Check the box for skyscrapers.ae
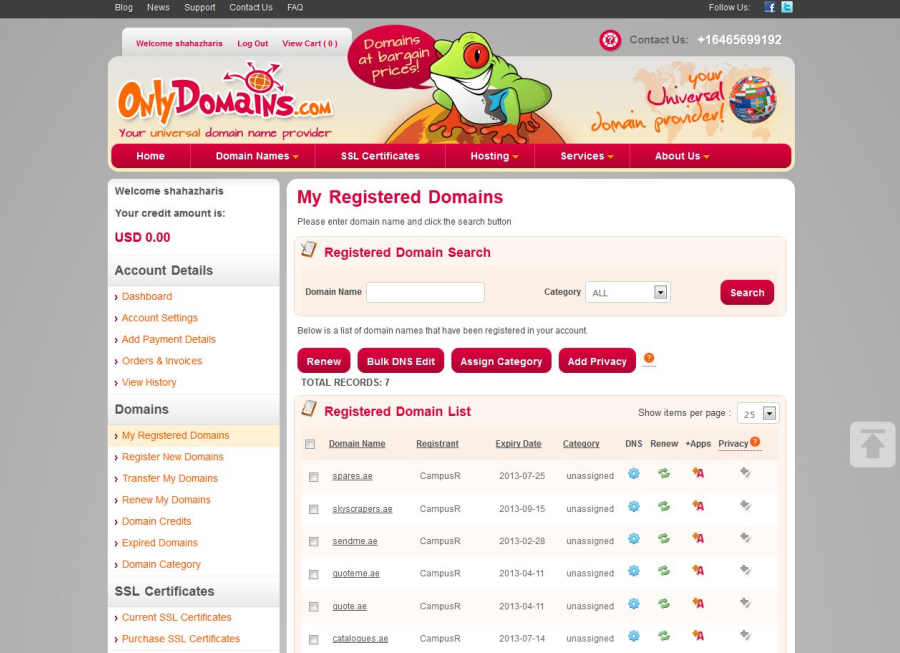The height and width of the screenshot is (653, 900). (313, 509)
